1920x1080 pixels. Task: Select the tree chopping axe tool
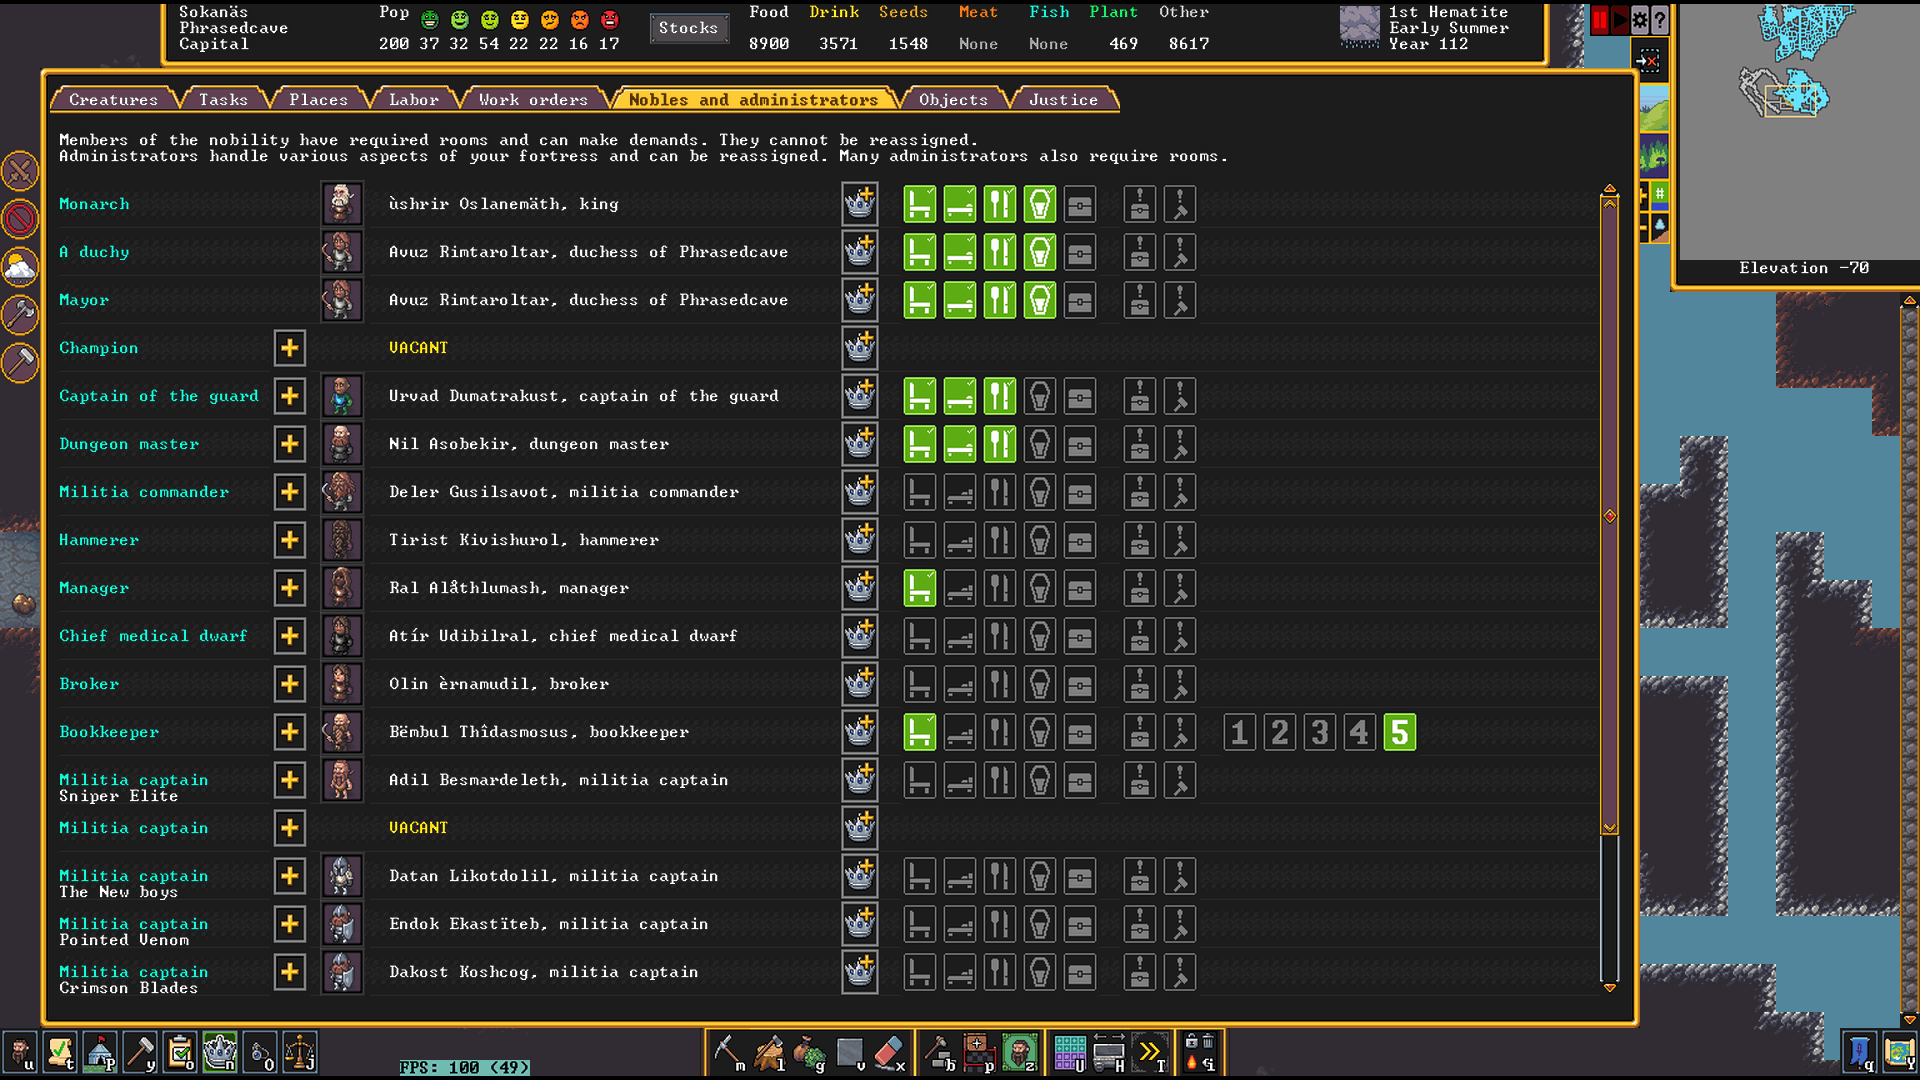point(768,1053)
